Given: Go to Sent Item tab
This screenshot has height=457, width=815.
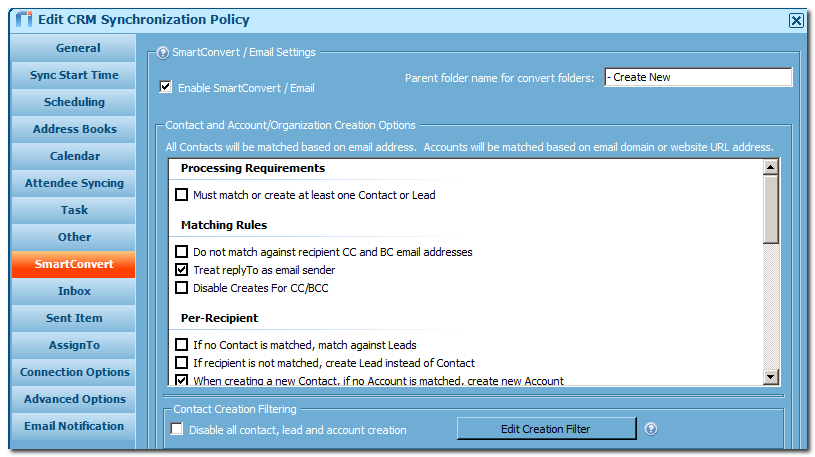Looking at the screenshot, I should (x=74, y=318).
